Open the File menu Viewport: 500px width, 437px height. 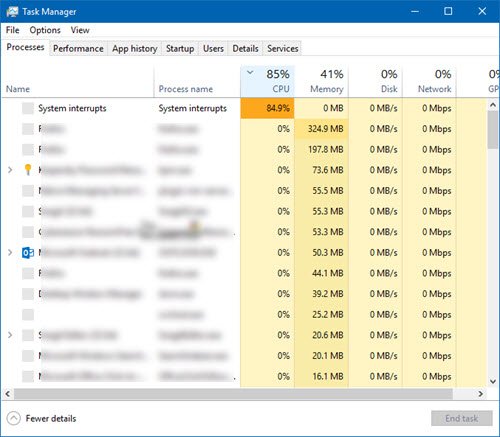click(13, 30)
